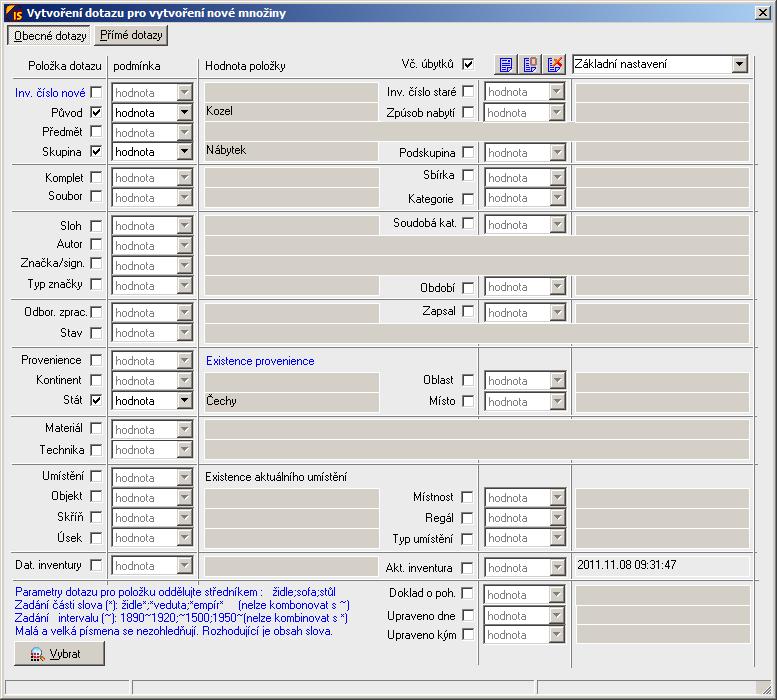This screenshot has height=700, width=777.
Task: Open the Místnost condition dropdown
Action: [557, 498]
